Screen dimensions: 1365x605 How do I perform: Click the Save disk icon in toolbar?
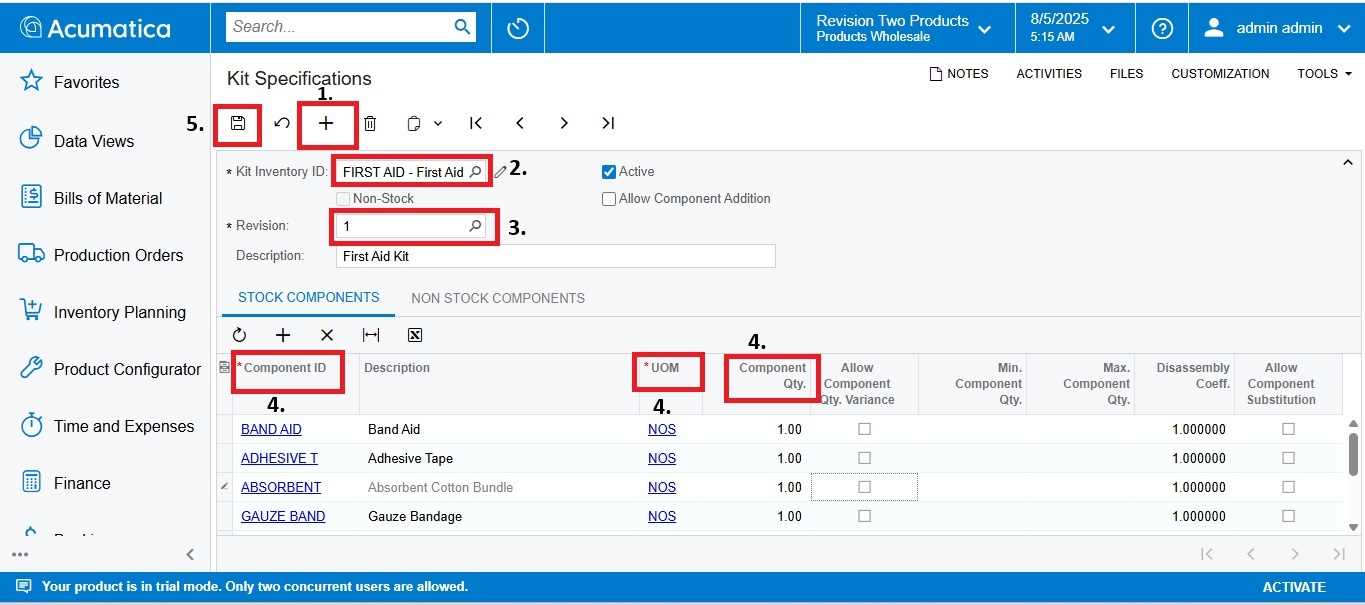[238, 123]
